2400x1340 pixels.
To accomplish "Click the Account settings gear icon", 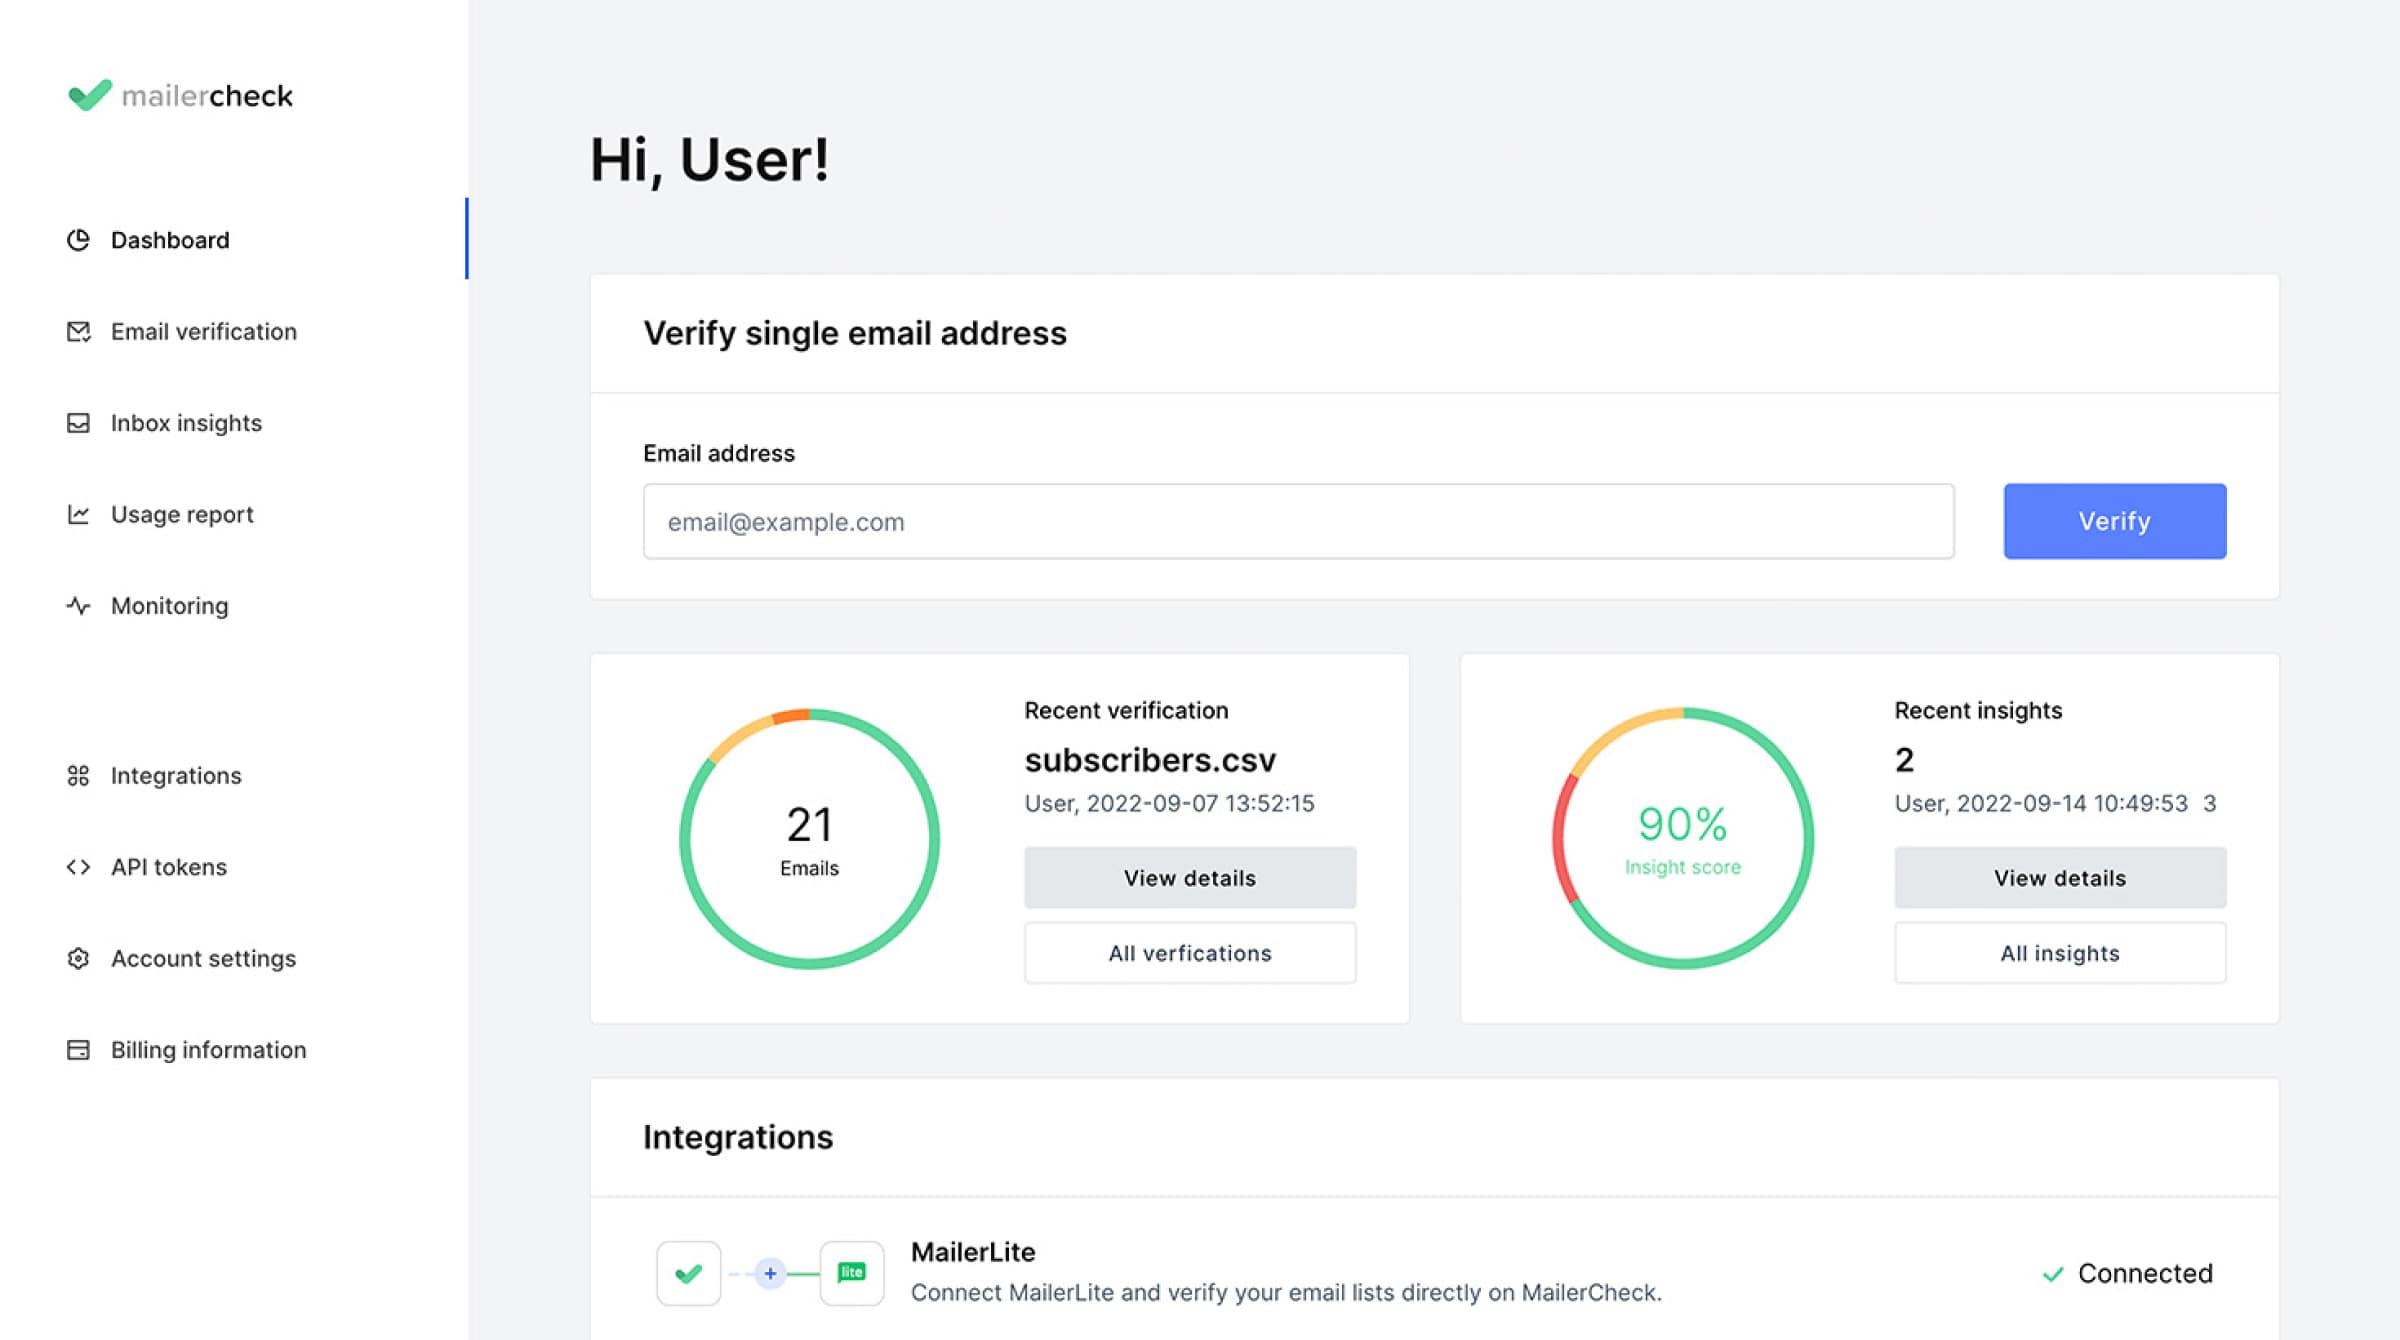I will [78, 959].
